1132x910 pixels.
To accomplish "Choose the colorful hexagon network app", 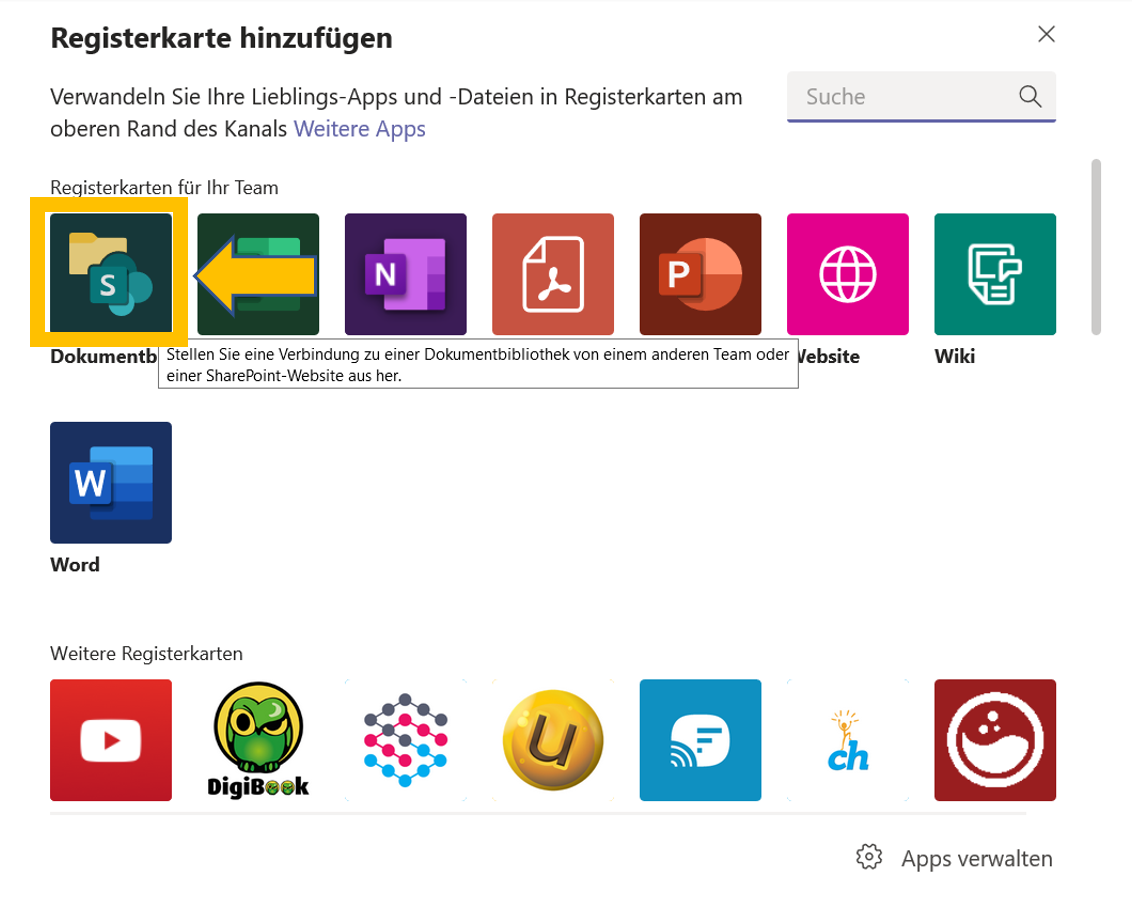I will tap(406, 740).
